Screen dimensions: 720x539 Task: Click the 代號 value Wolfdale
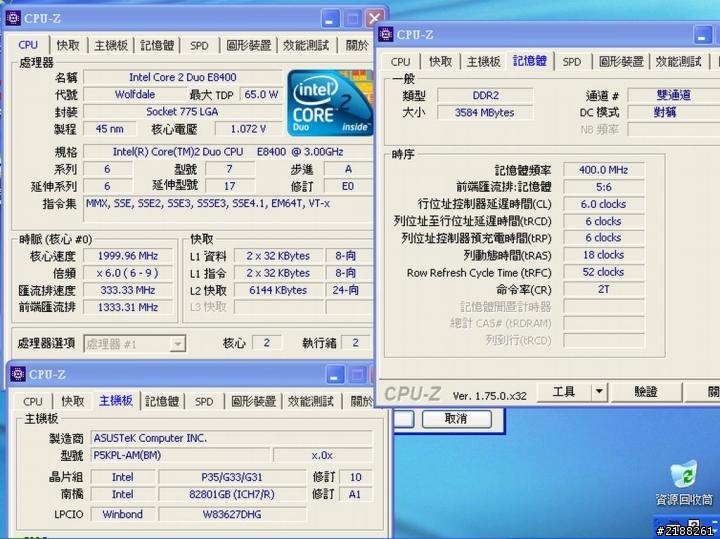click(135, 95)
